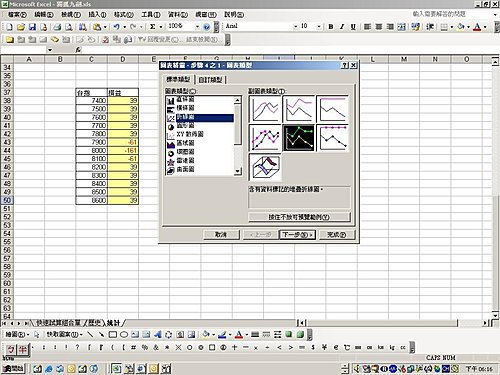Open the Insert menu in menu bar
Screen dimensions: 500x375
[x=97, y=15]
